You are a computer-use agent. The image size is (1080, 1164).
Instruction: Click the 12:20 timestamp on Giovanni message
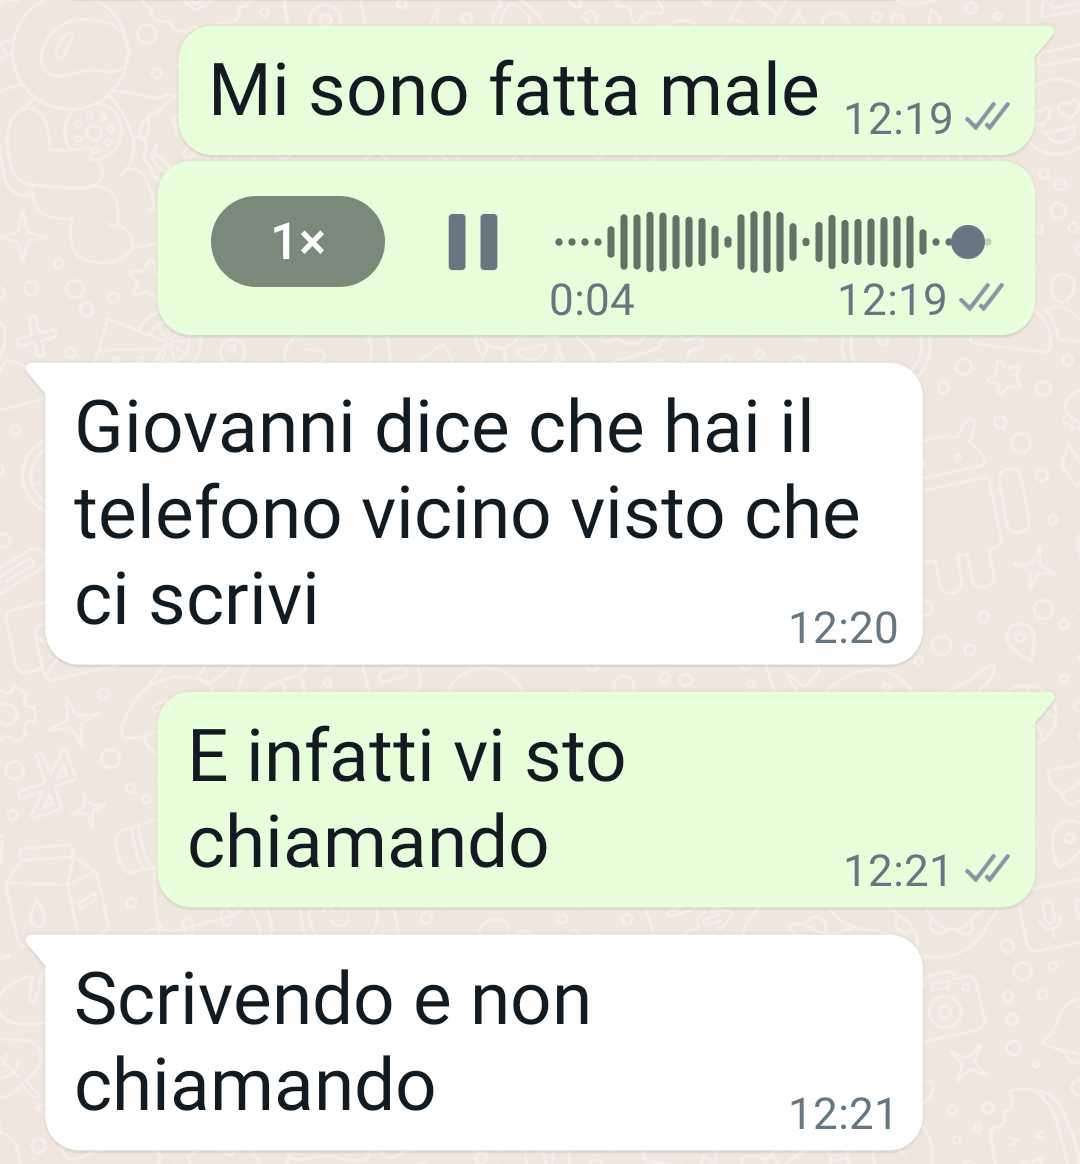pyautogui.click(x=843, y=628)
